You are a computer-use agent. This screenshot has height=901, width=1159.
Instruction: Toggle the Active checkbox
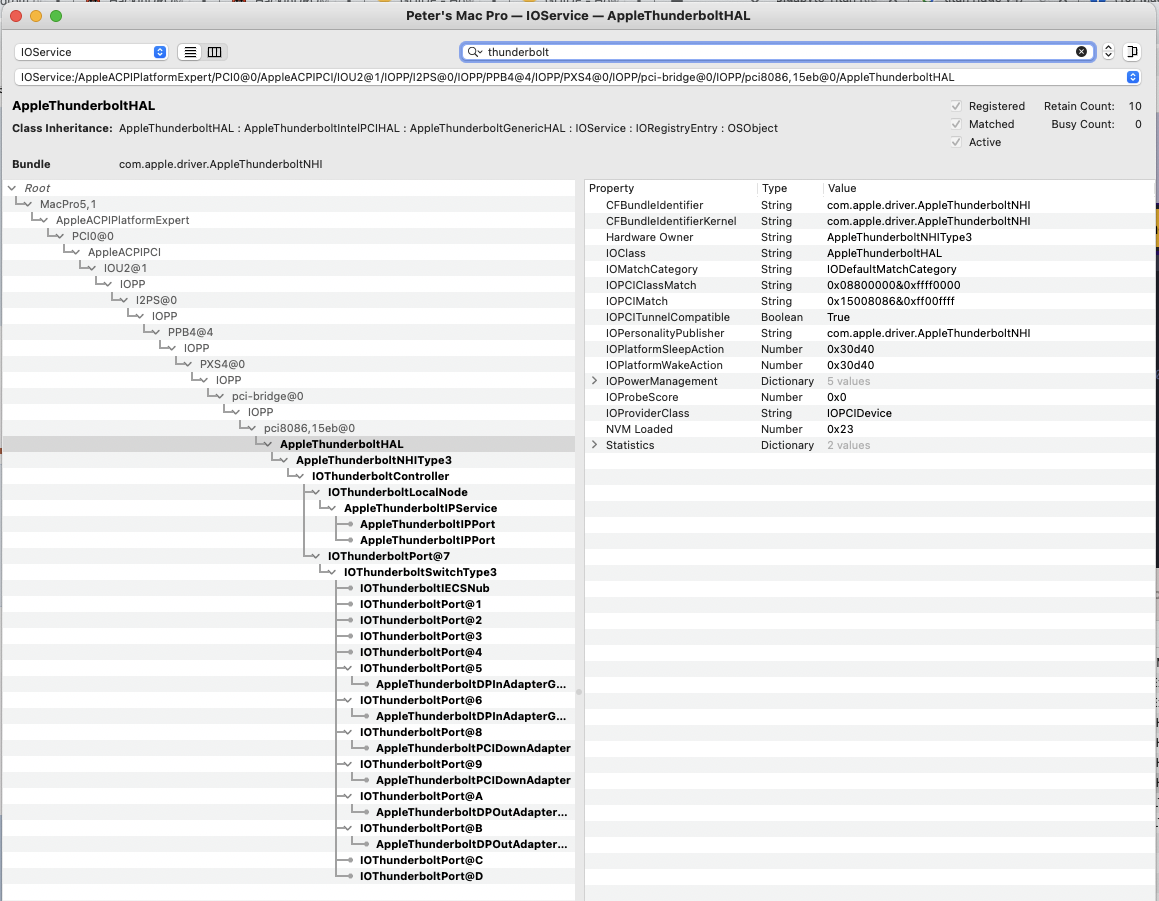tap(956, 142)
